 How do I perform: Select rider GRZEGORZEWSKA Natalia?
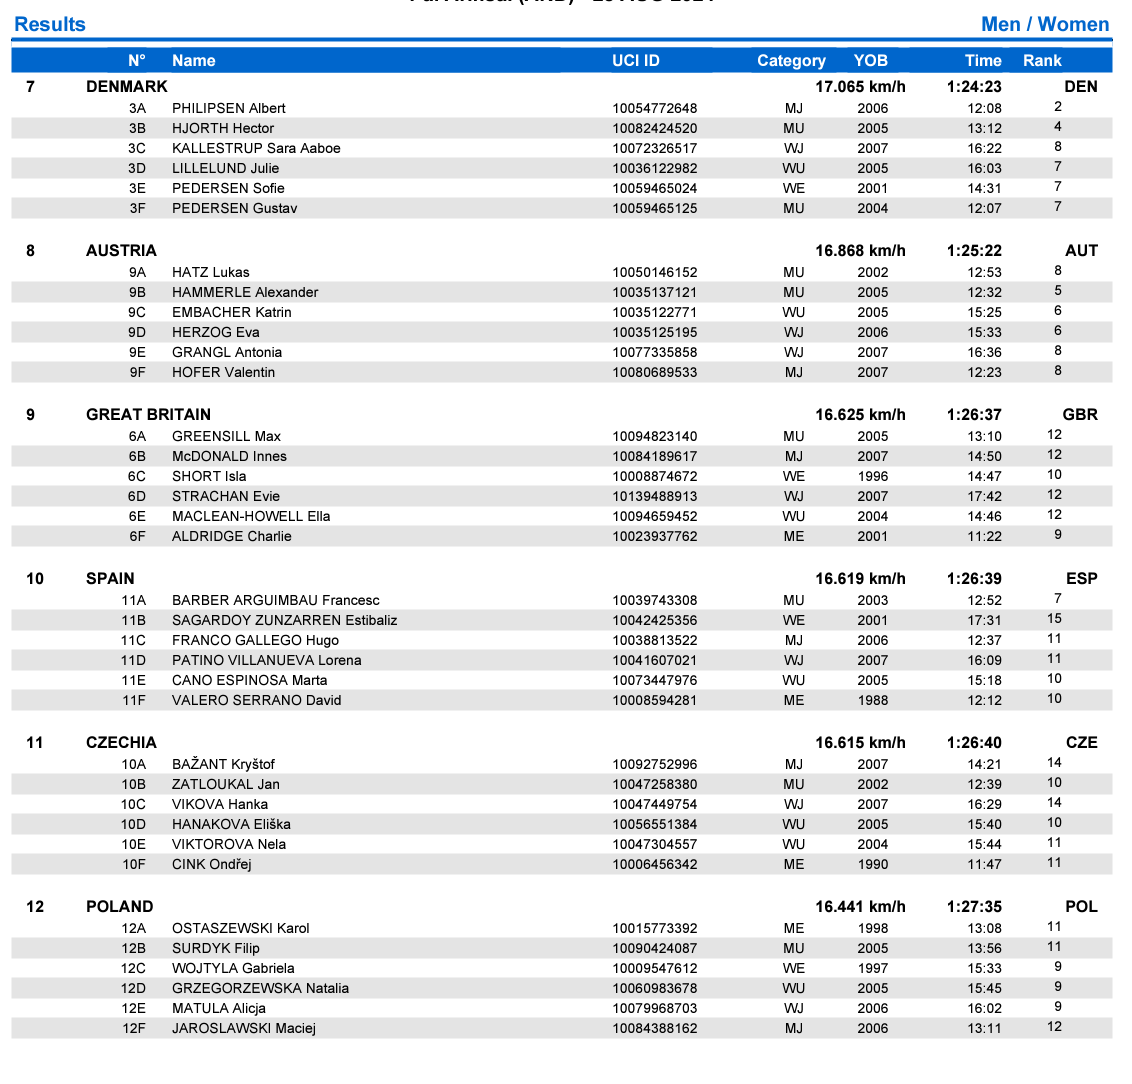click(261, 988)
